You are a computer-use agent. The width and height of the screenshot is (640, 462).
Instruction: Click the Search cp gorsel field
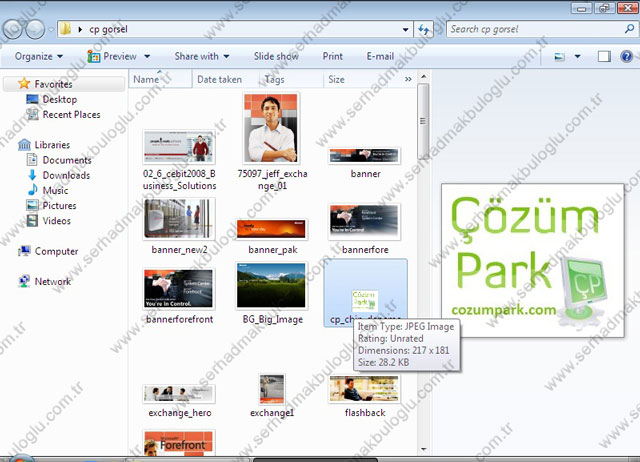541,29
